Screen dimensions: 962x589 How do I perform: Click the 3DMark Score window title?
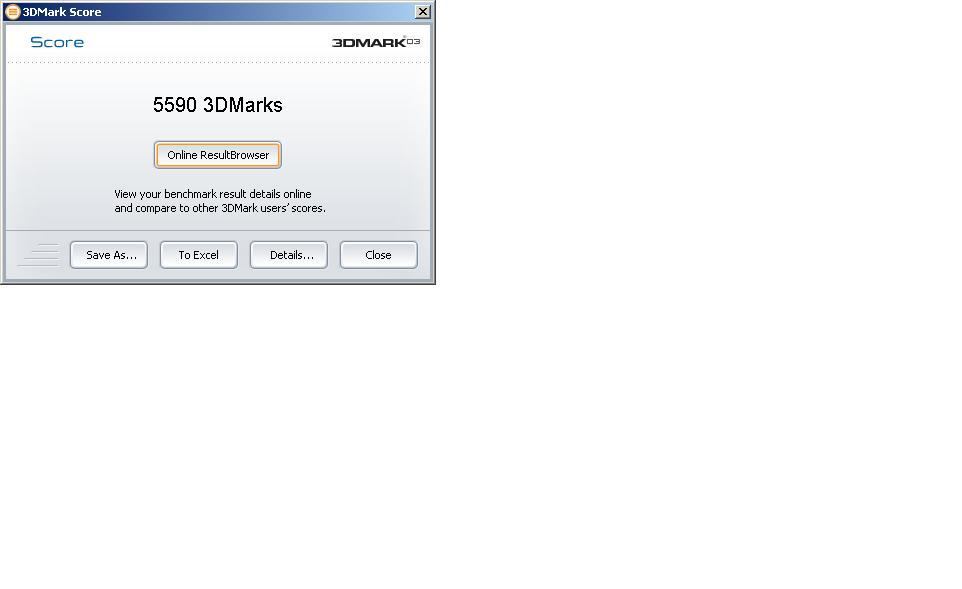coord(62,12)
